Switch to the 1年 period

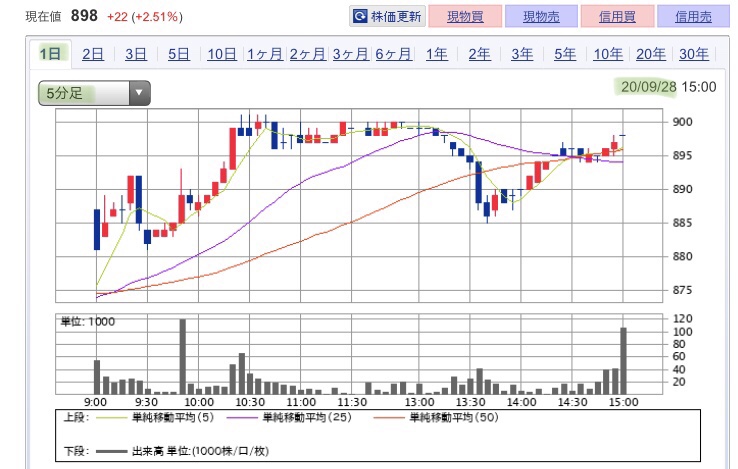click(x=436, y=54)
